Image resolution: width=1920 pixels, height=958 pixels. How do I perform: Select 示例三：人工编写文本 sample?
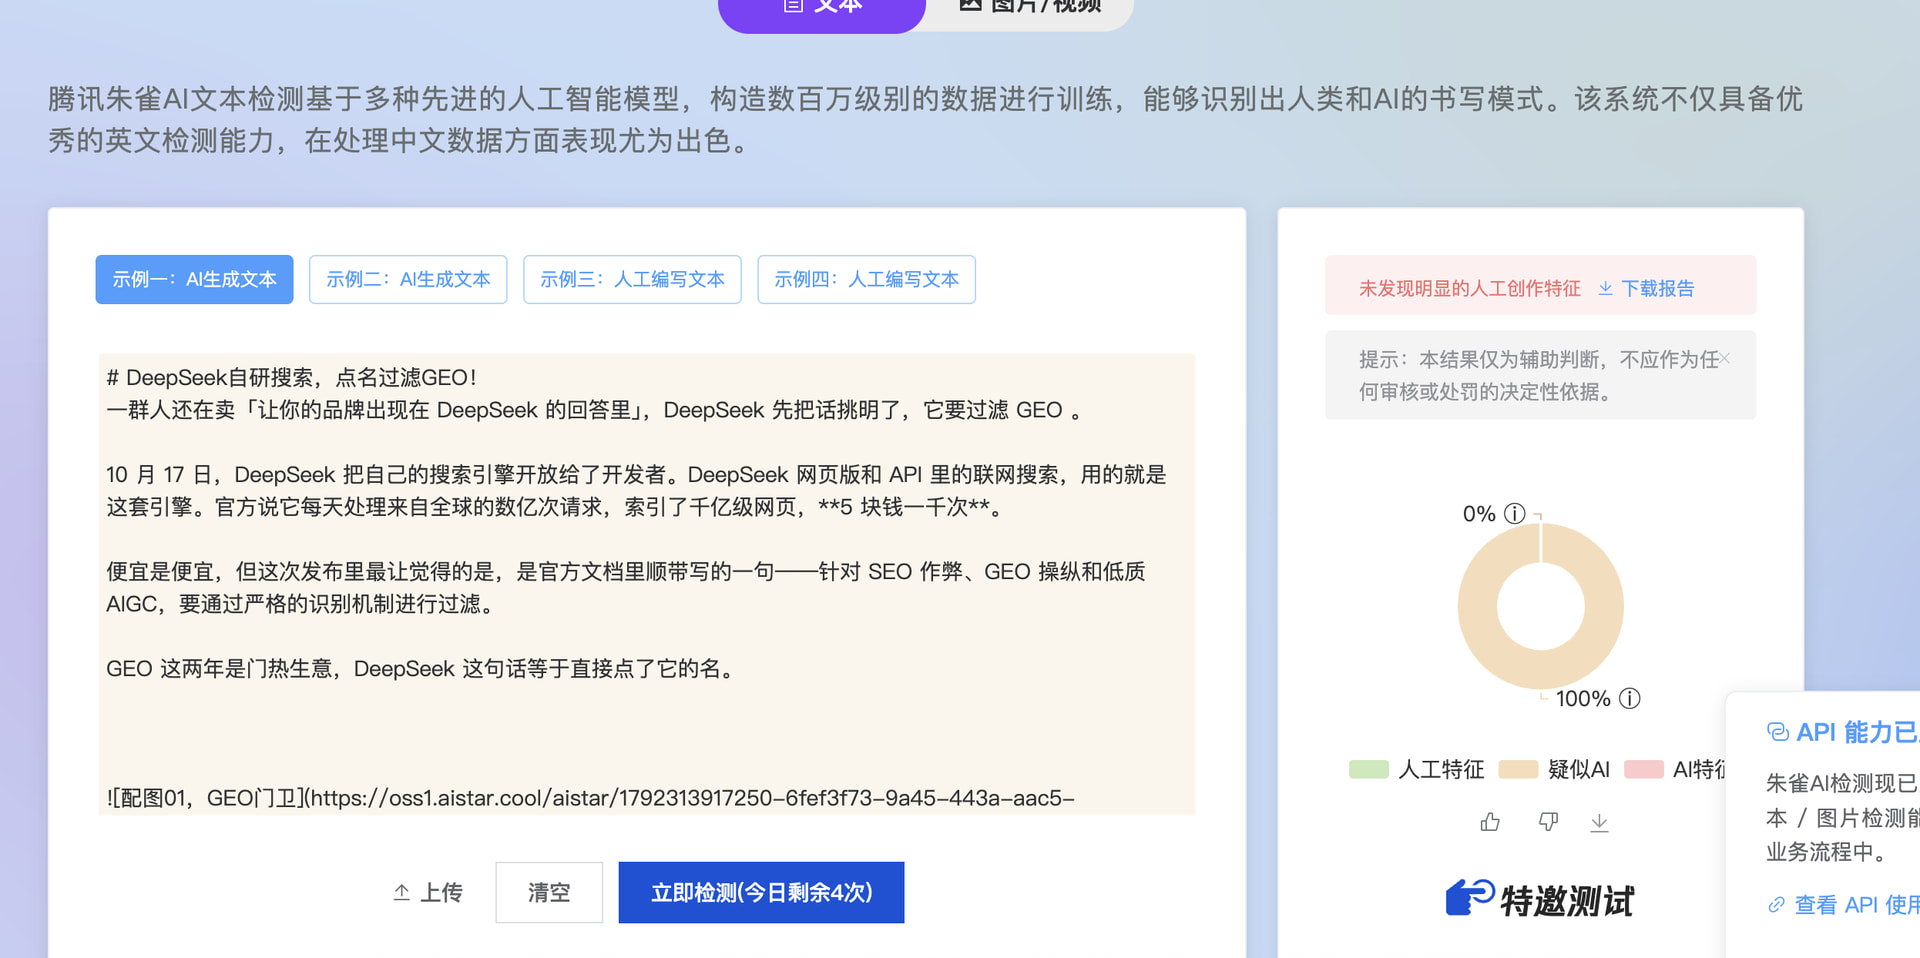(632, 279)
